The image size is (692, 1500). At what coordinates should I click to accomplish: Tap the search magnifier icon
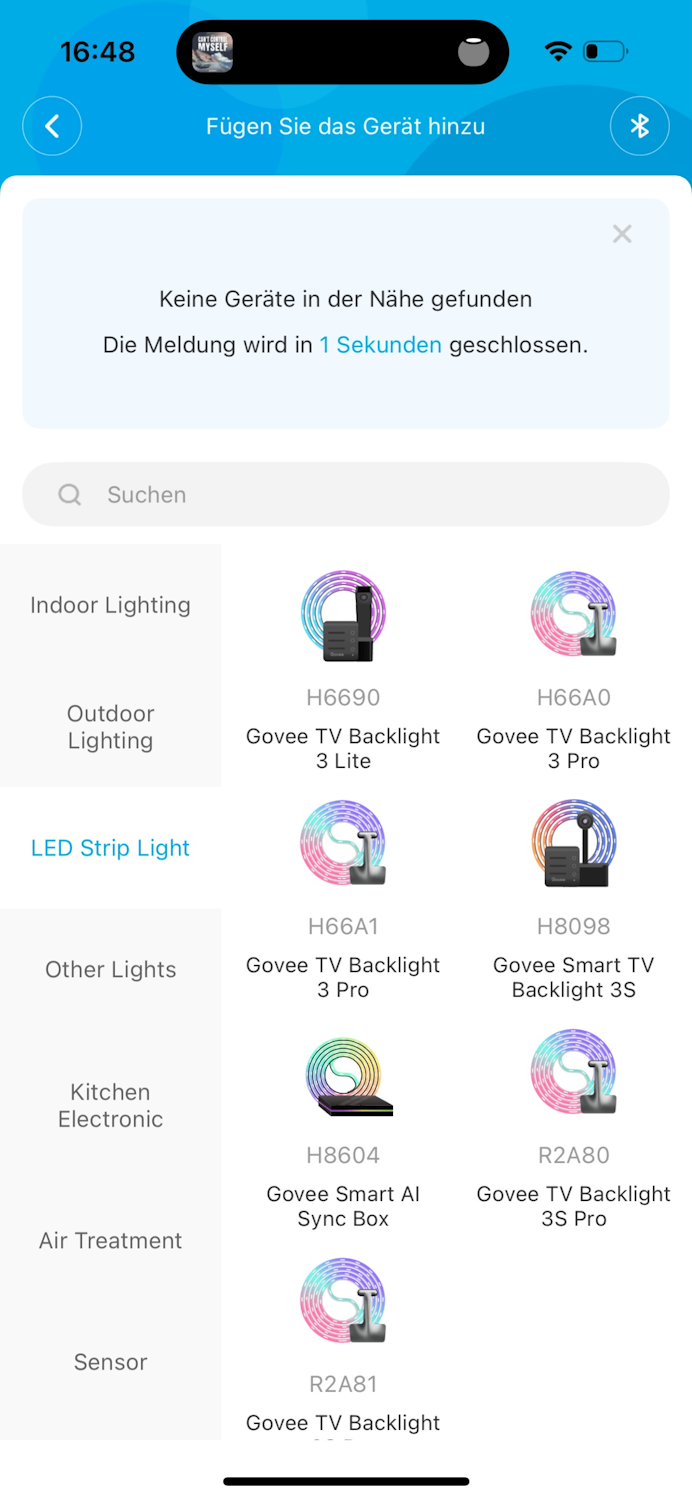pos(70,494)
